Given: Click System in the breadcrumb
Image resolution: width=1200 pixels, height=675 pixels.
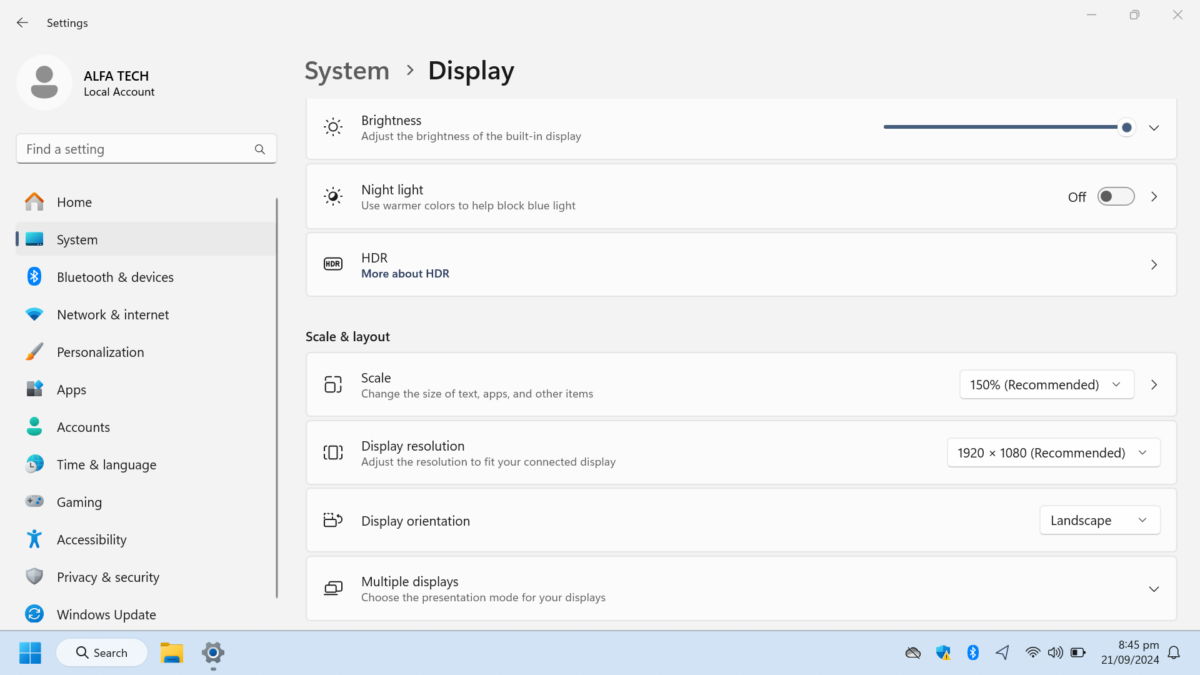Looking at the screenshot, I should [x=347, y=71].
